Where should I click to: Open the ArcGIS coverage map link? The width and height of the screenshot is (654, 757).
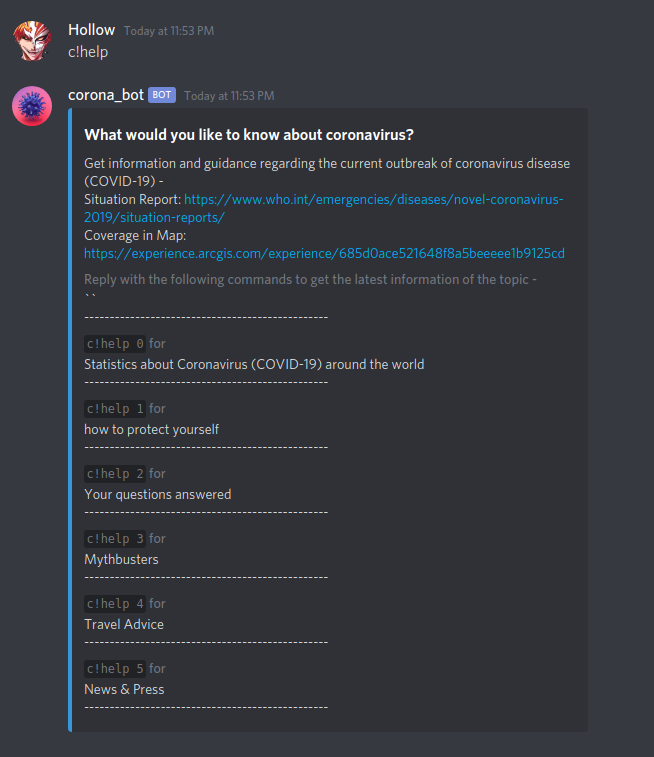click(x=324, y=253)
